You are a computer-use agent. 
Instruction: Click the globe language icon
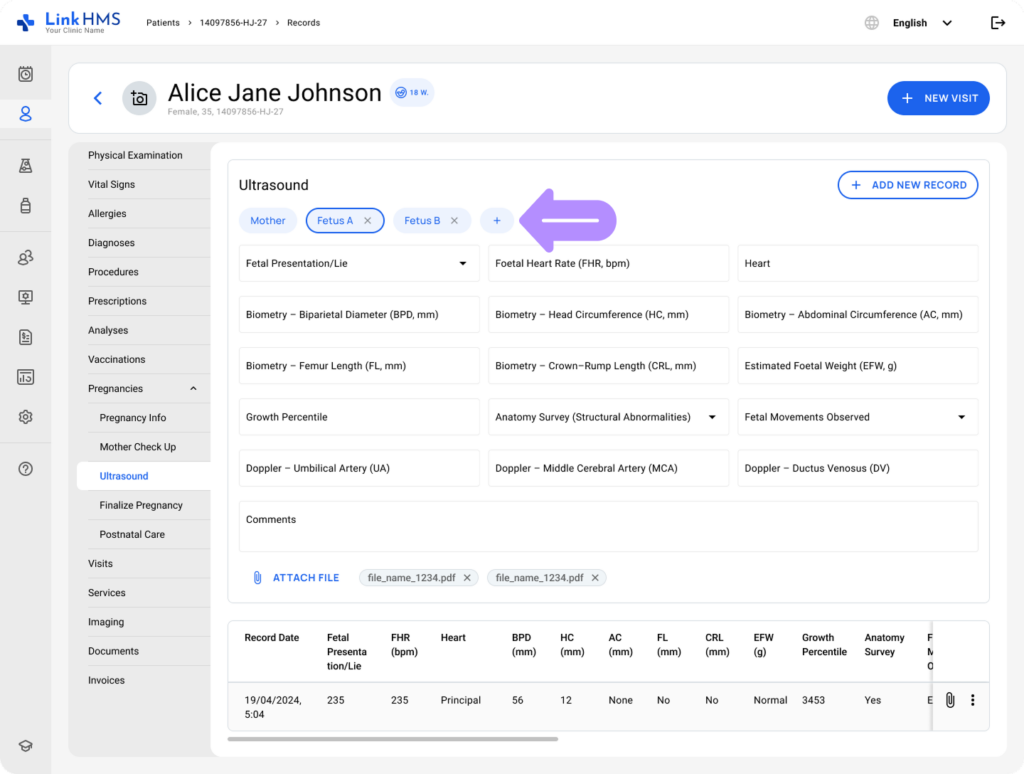(x=872, y=23)
